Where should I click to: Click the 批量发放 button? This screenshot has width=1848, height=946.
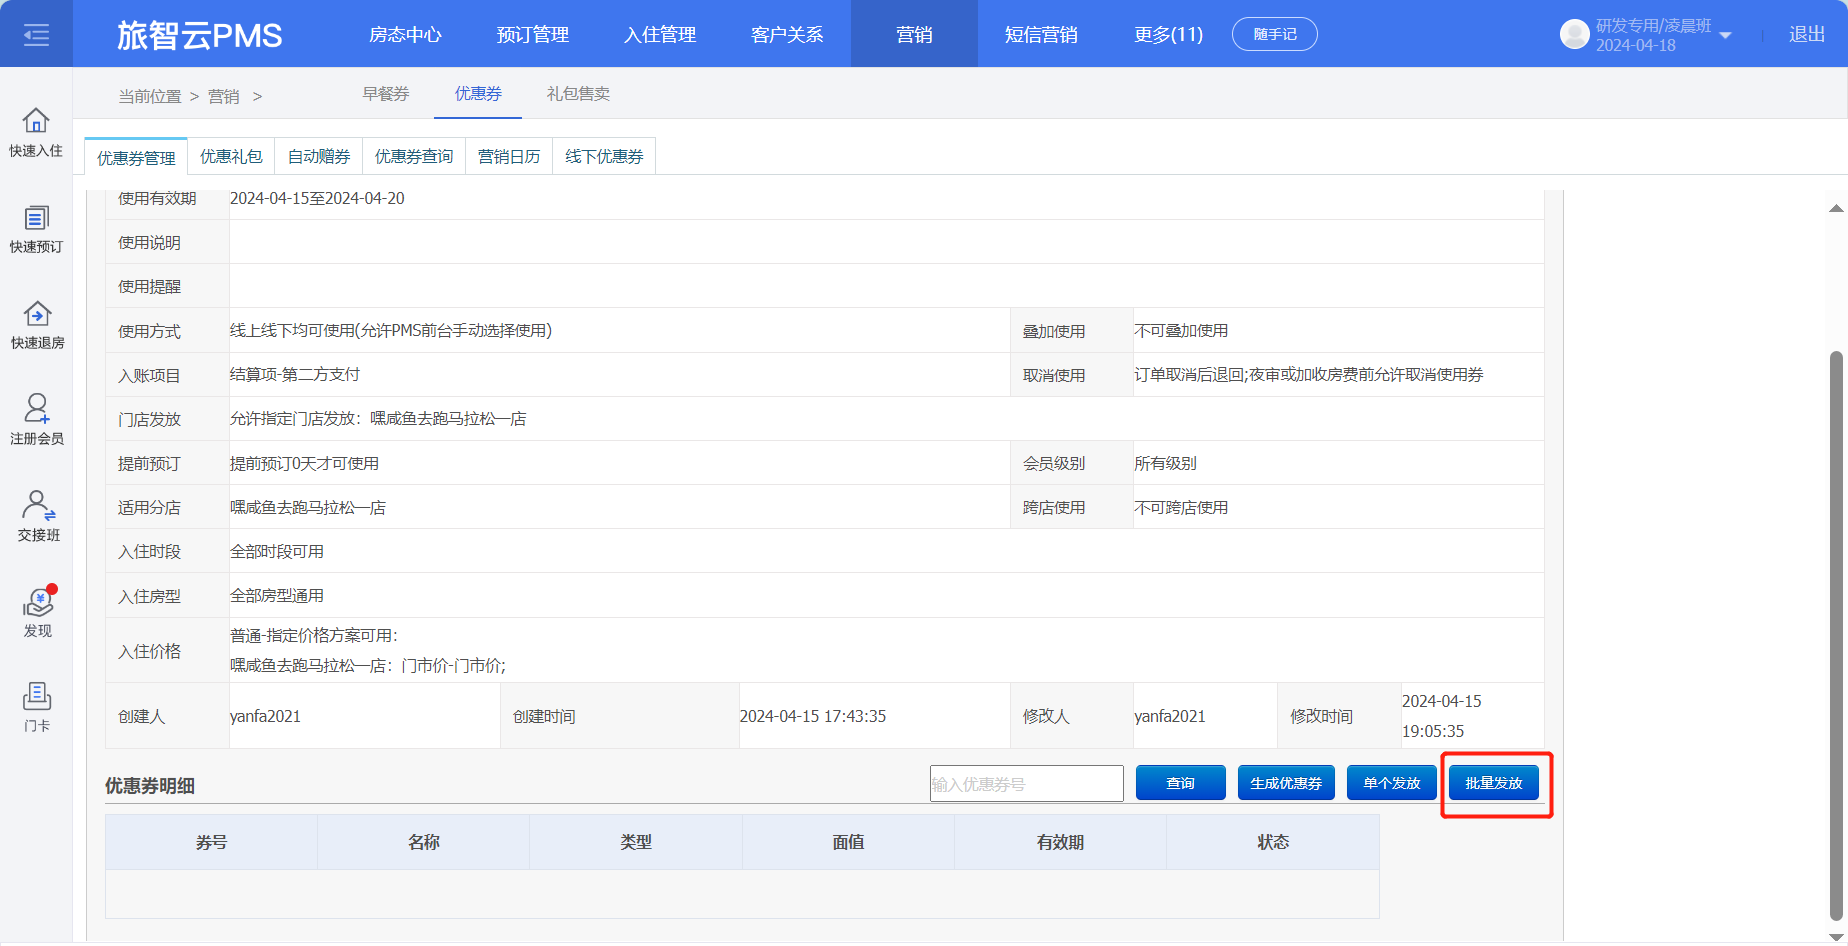(x=1494, y=783)
